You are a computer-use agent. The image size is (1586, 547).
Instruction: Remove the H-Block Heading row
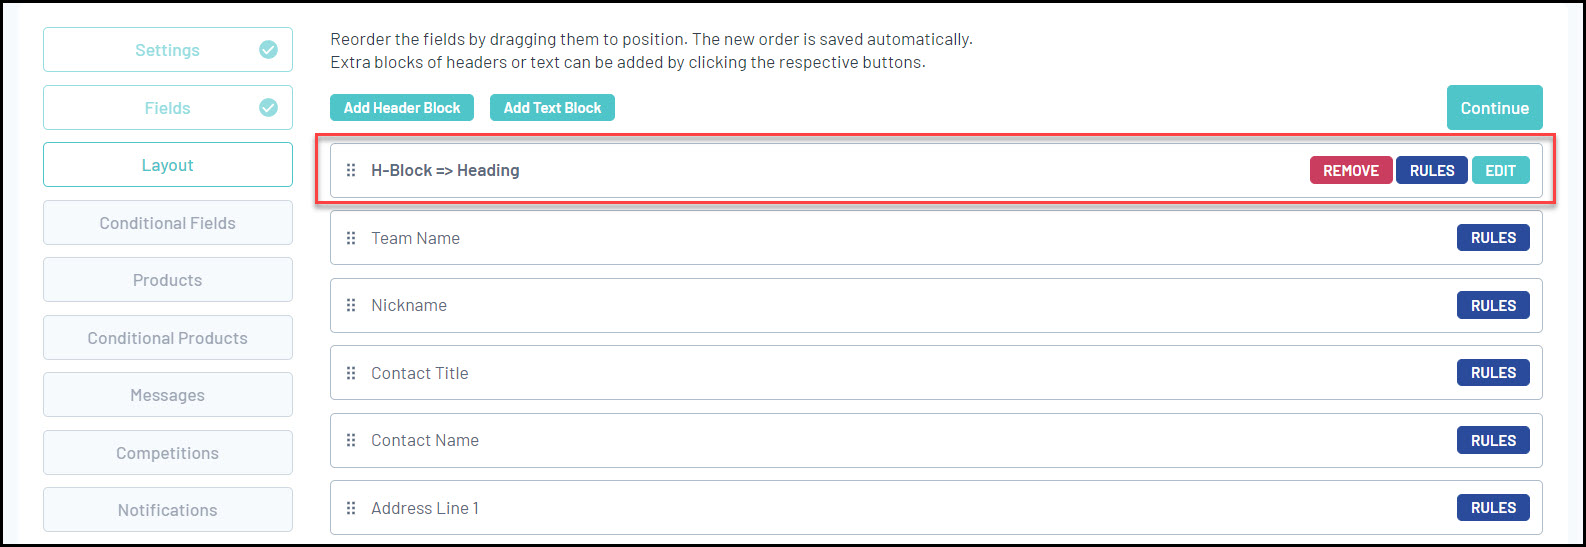(x=1350, y=170)
